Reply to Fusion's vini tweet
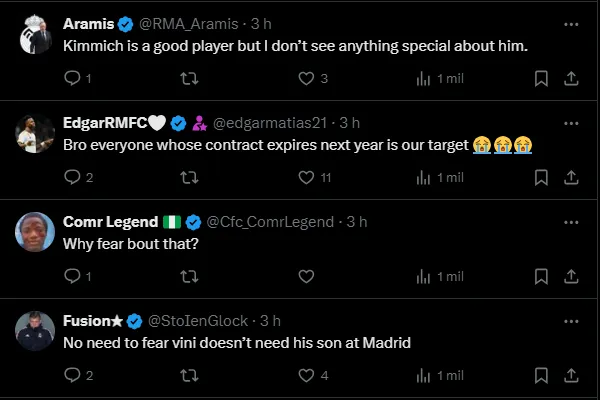Screen dimensions: 600x400 point(72,375)
